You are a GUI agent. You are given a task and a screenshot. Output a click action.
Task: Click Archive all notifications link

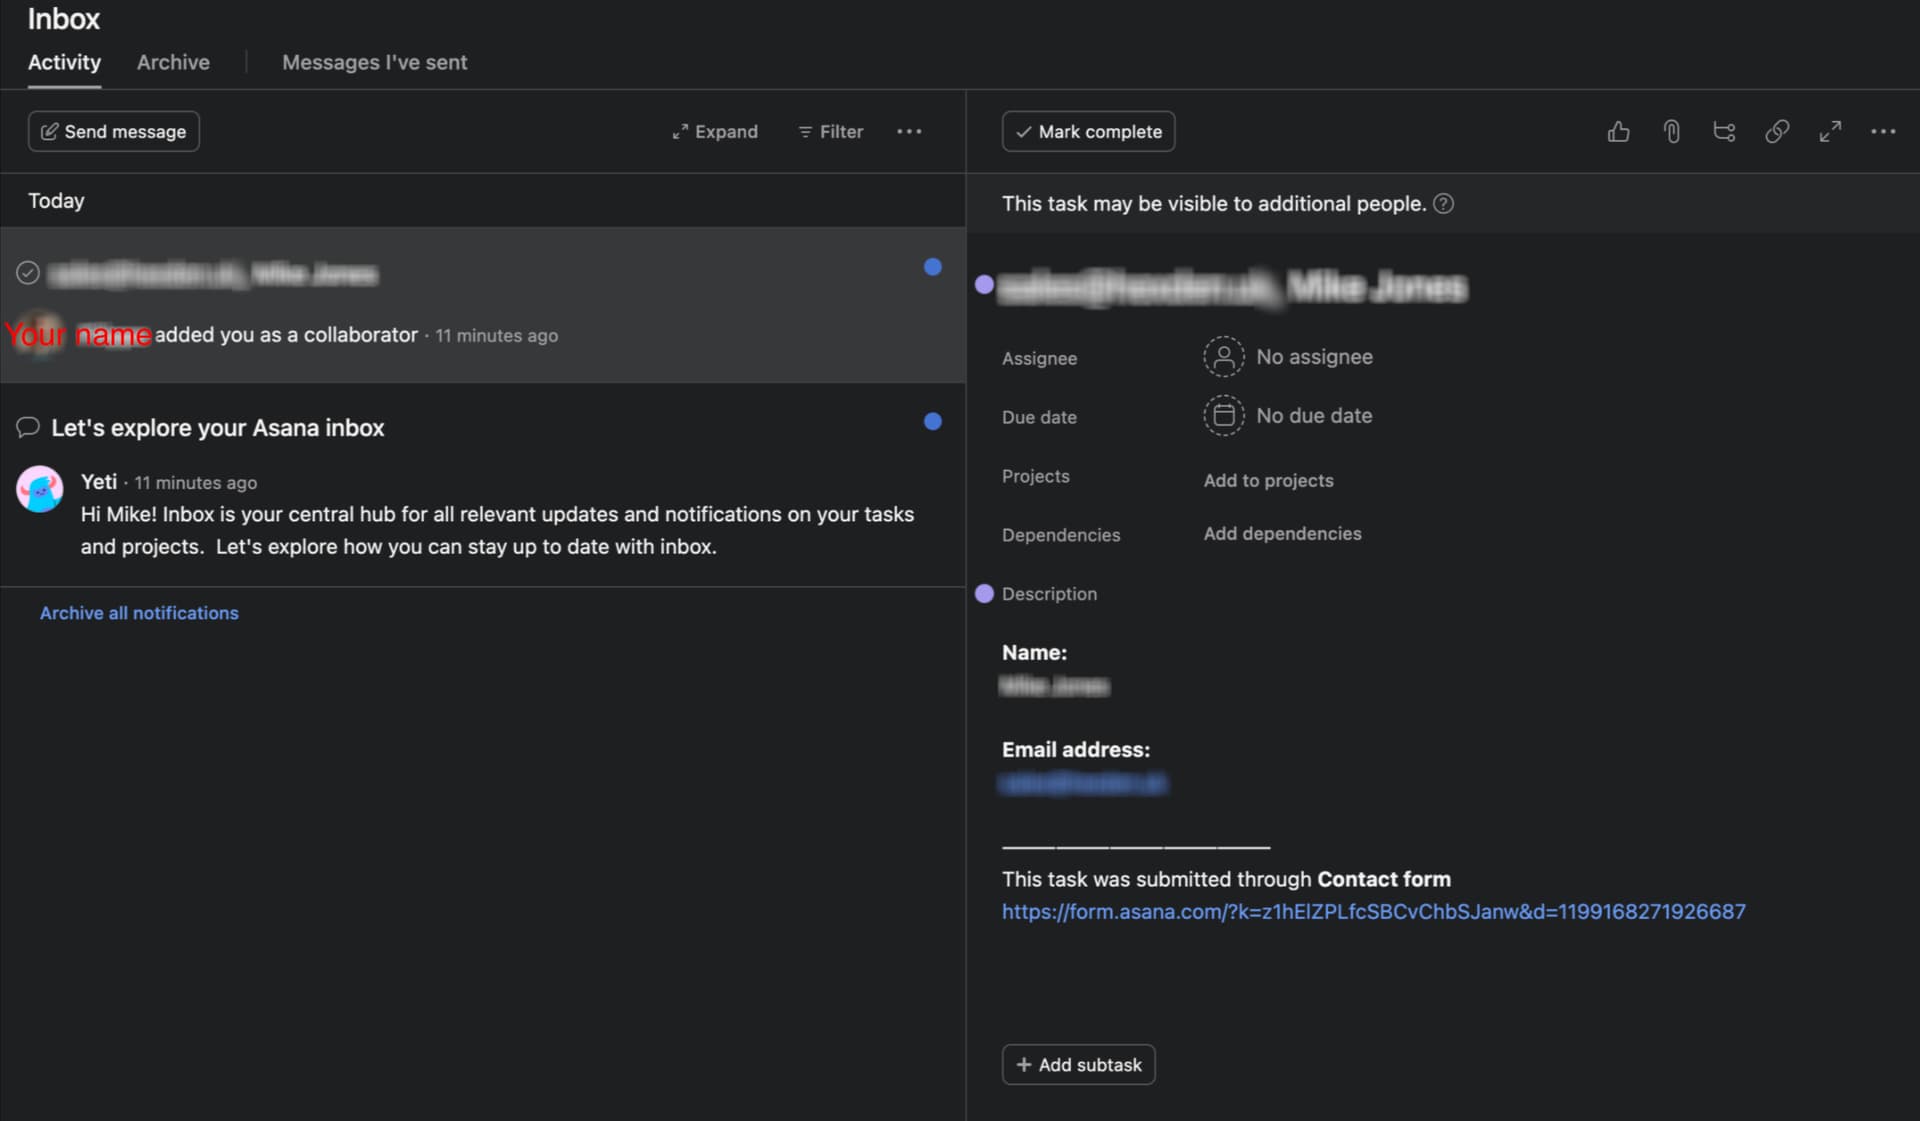click(x=139, y=613)
